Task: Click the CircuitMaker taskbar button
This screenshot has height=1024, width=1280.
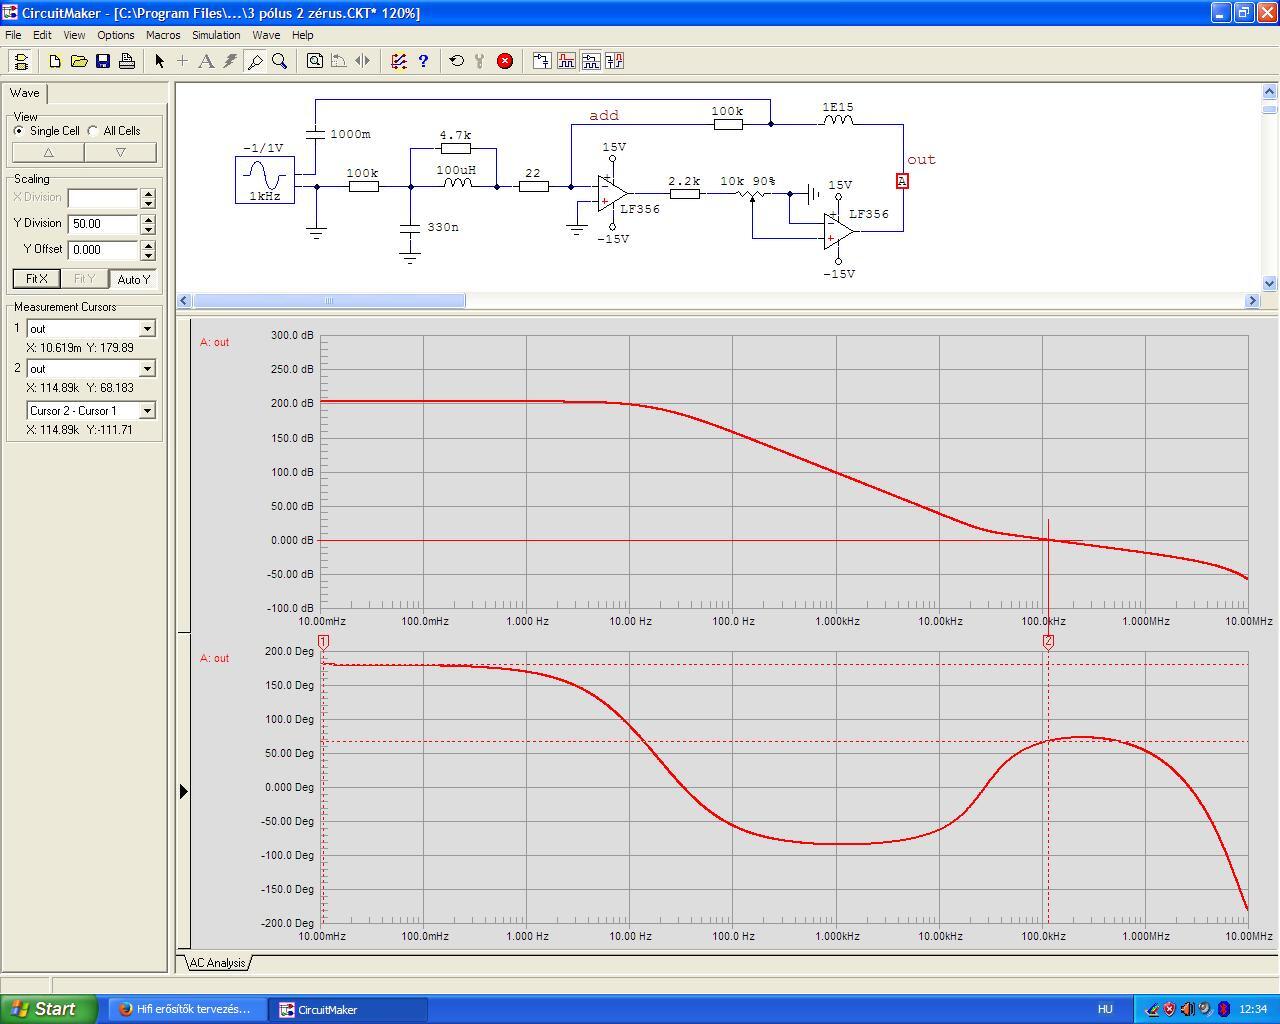Action: 349,1009
